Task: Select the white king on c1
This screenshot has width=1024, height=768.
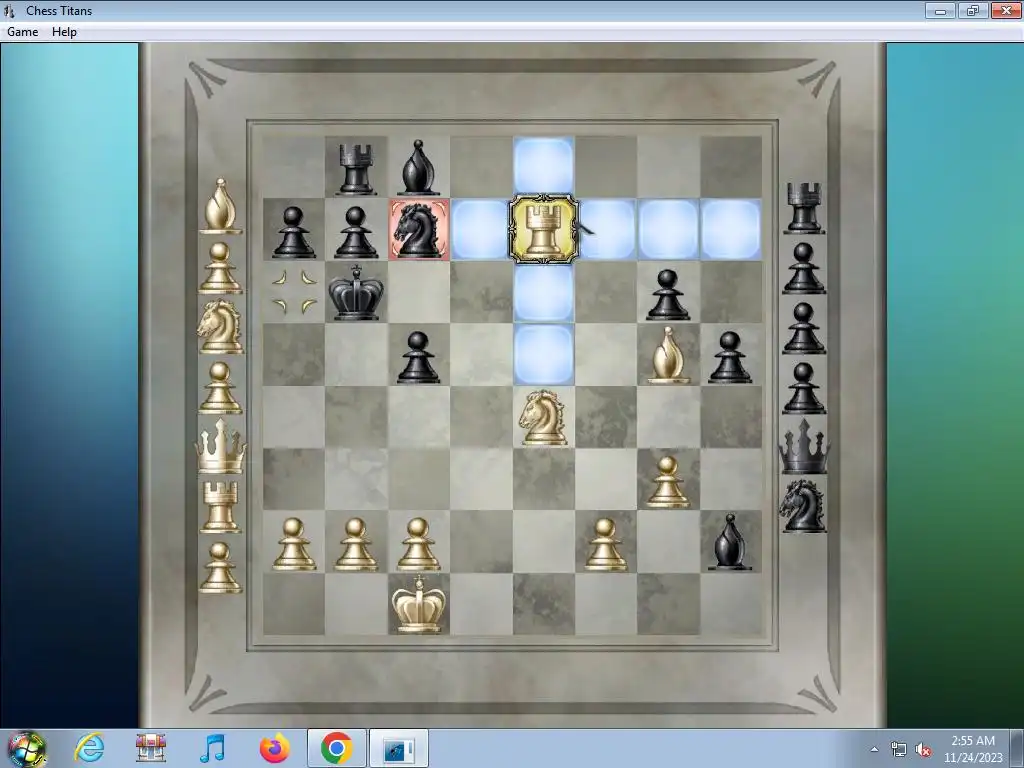Action: point(419,604)
